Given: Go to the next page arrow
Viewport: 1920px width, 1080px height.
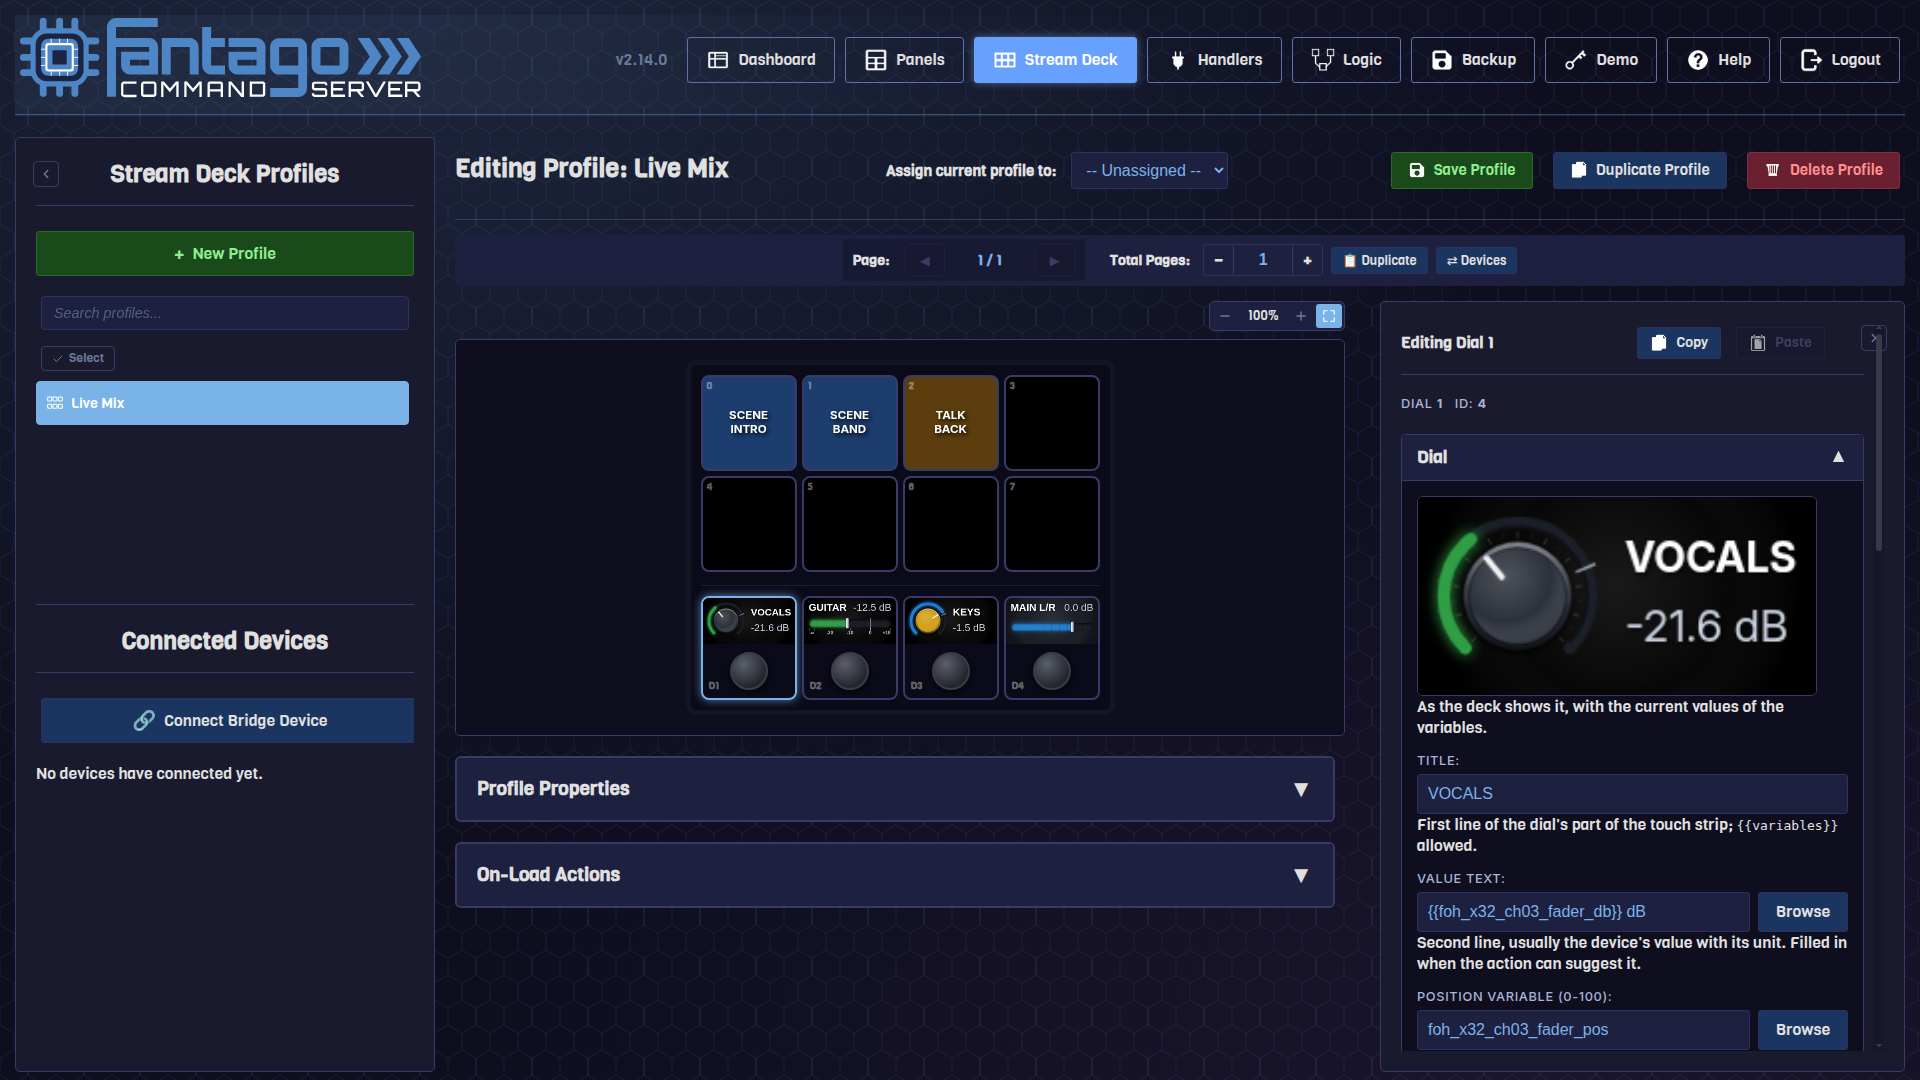Looking at the screenshot, I should pos(1054,261).
